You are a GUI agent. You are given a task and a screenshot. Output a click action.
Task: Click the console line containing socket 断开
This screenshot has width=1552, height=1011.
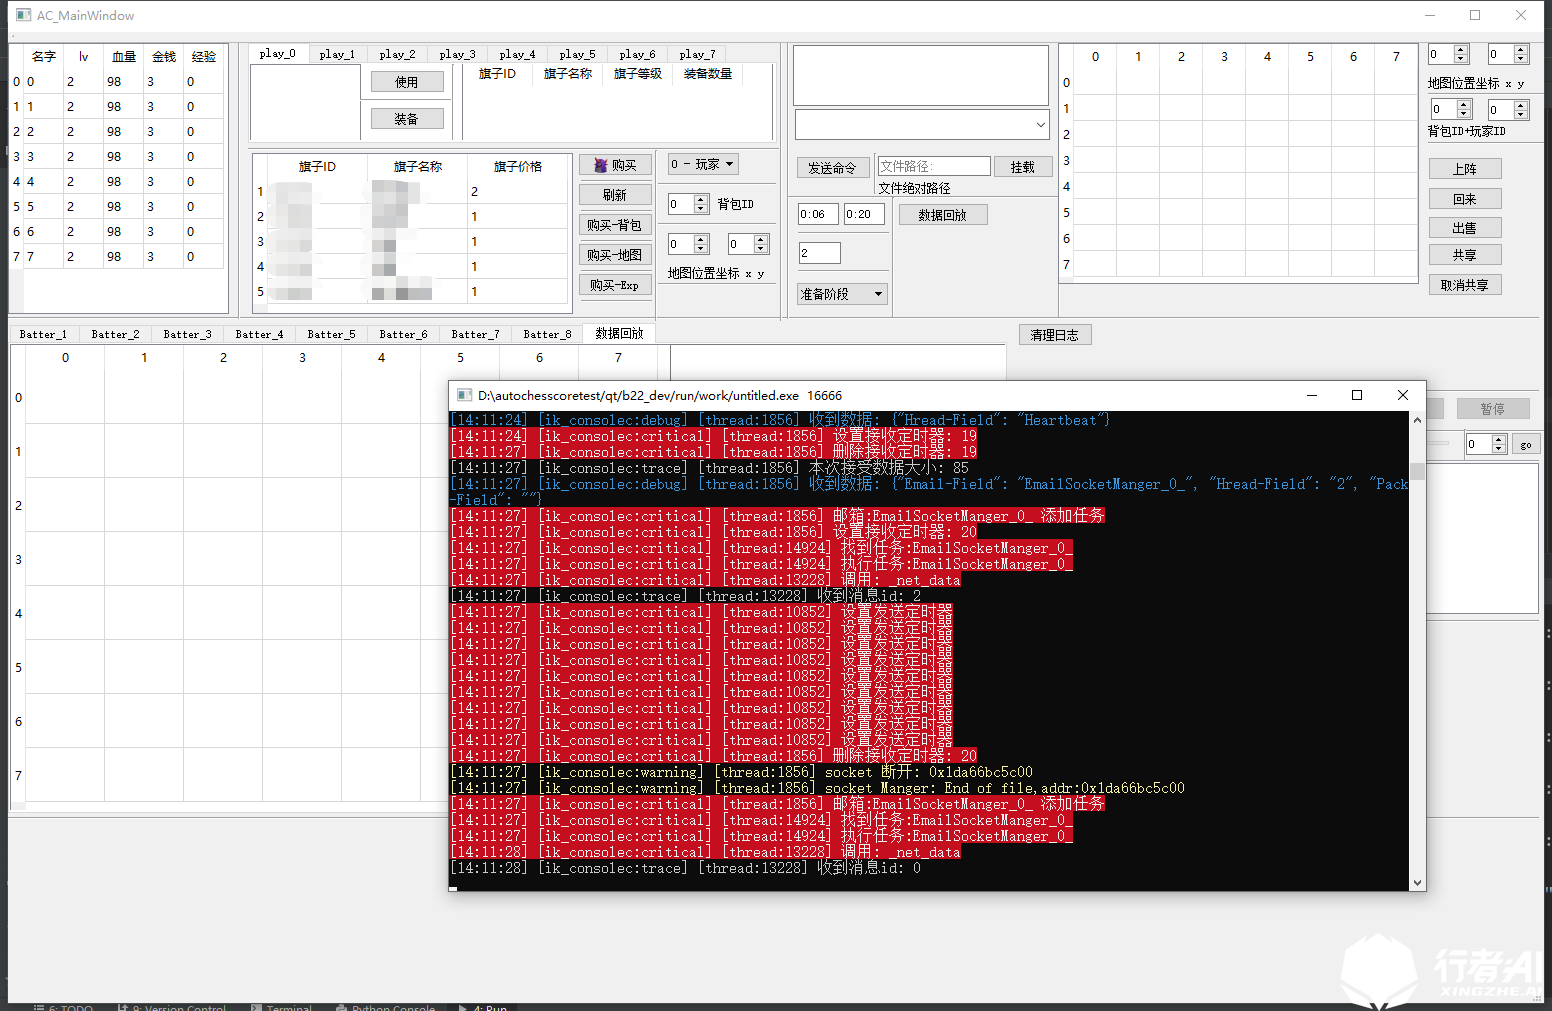click(741, 772)
